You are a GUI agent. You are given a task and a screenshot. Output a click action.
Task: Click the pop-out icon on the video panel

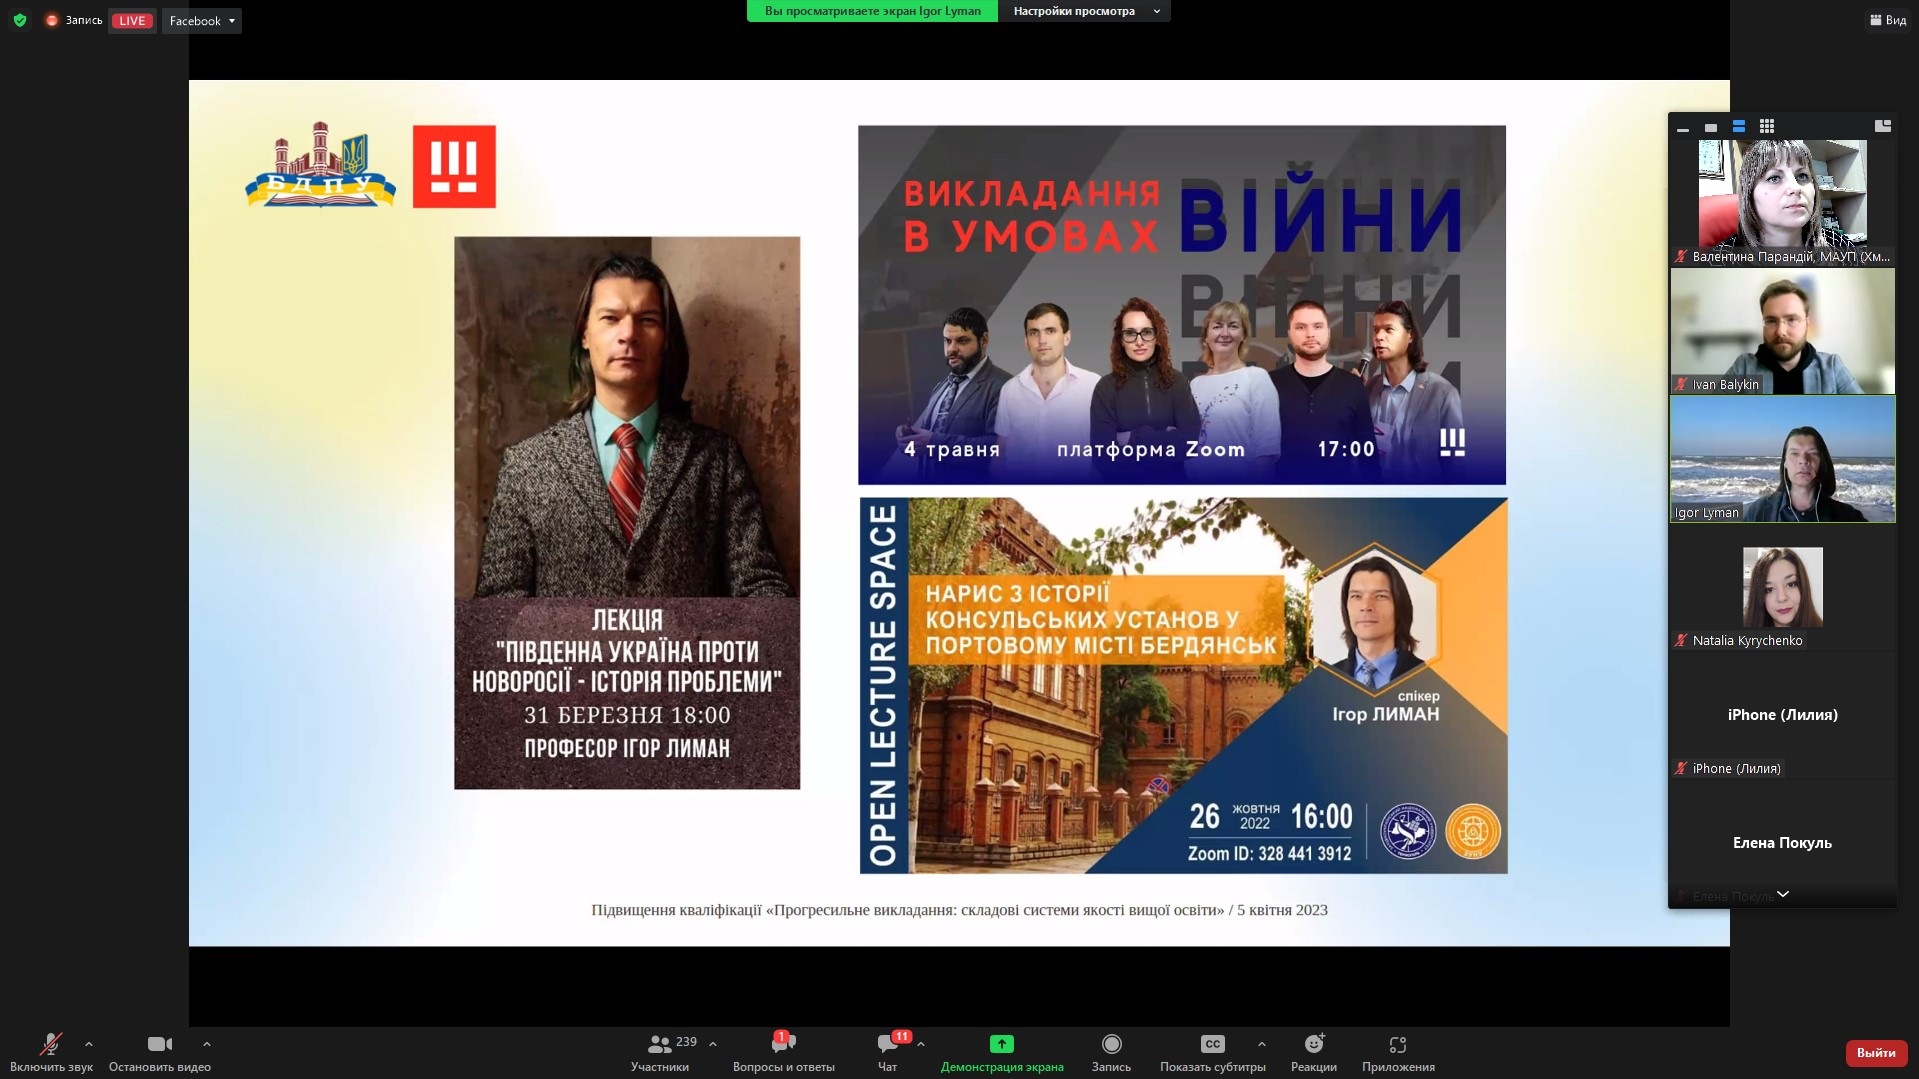[x=1883, y=126]
